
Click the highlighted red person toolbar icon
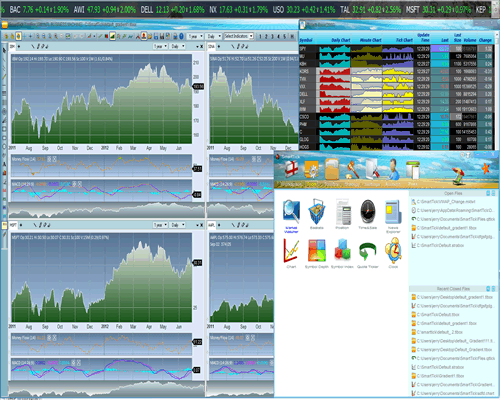(x=144, y=36)
